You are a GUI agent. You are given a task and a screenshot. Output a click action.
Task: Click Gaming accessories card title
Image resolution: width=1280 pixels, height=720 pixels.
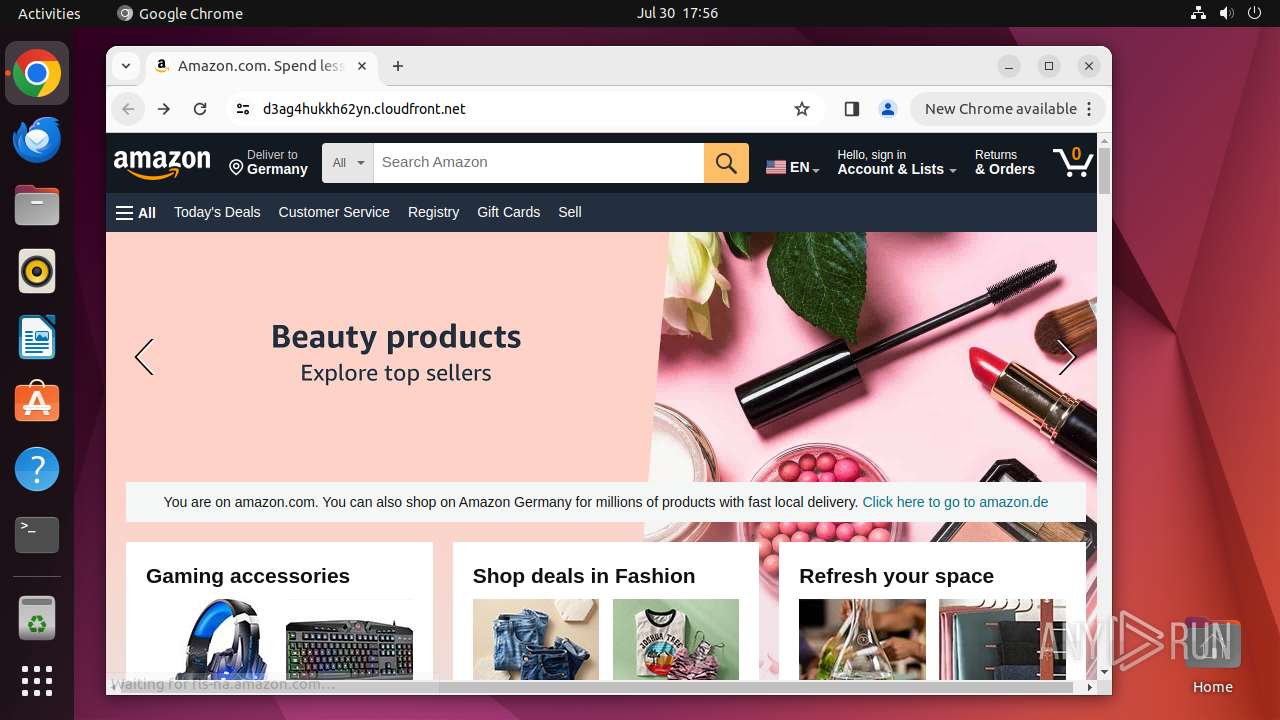click(x=248, y=576)
